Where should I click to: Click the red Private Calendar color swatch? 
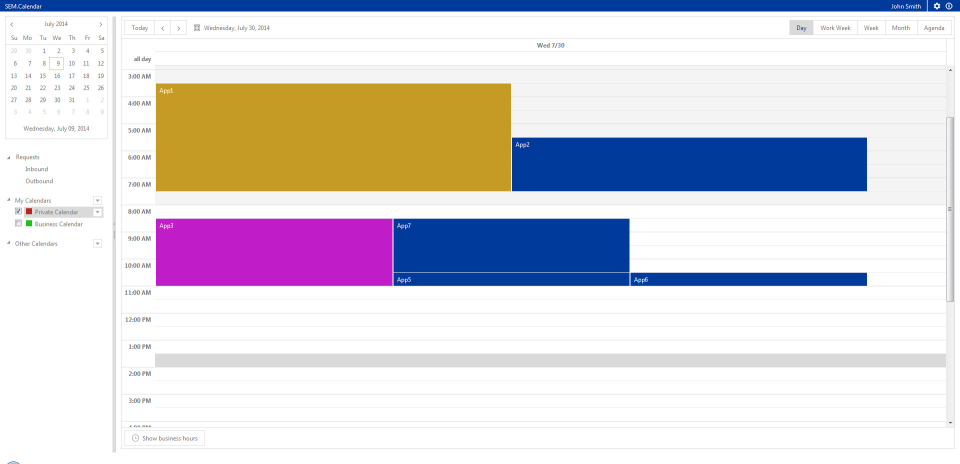click(29, 211)
